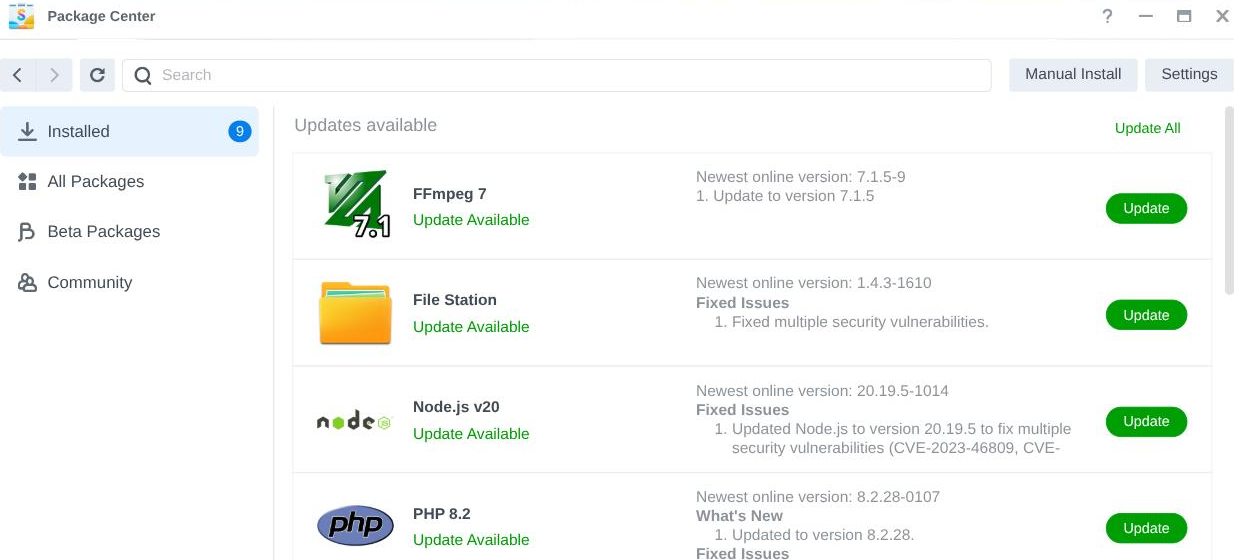Open Beta Packages section

pos(104,231)
